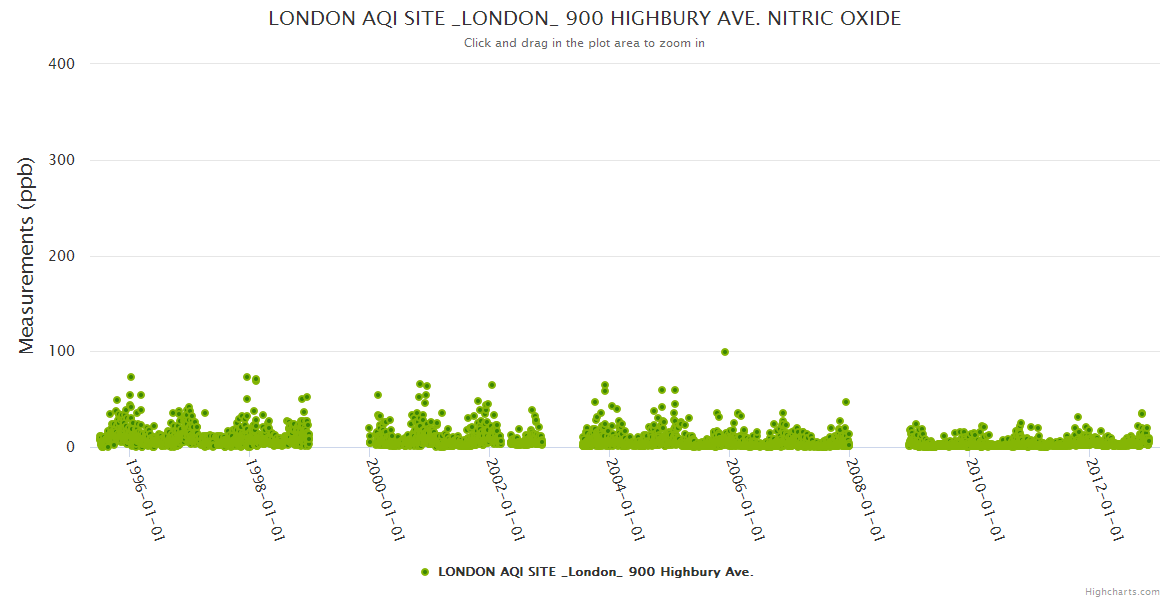This screenshot has width=1170, height=600.
Task: Select the 2000-01-01 x-axis date label
Action: pyautogui.click(x=386, y=499)
